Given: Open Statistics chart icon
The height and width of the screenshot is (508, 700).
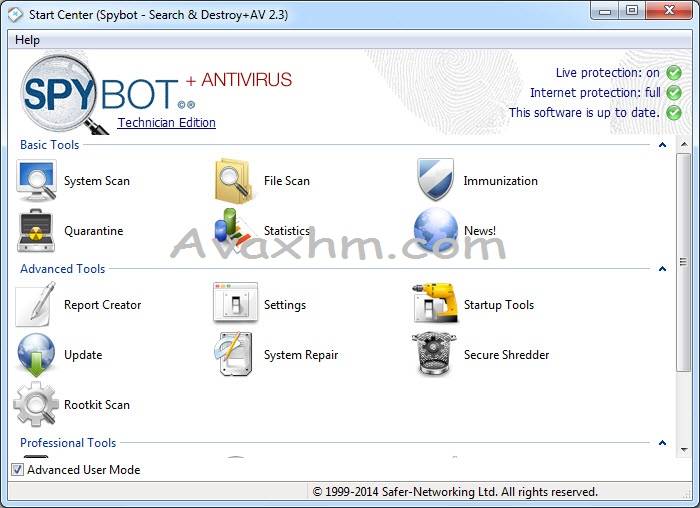Looking at the screenshot, I should 233,229.
